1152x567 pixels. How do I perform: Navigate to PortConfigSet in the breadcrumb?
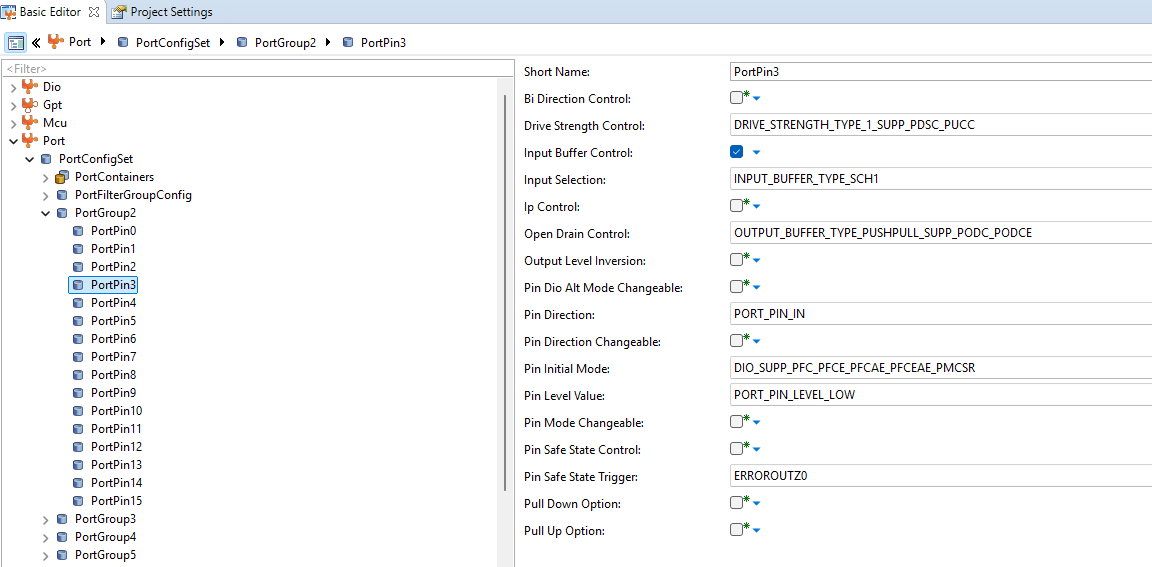pyautogui.click(x=172, y=42)
